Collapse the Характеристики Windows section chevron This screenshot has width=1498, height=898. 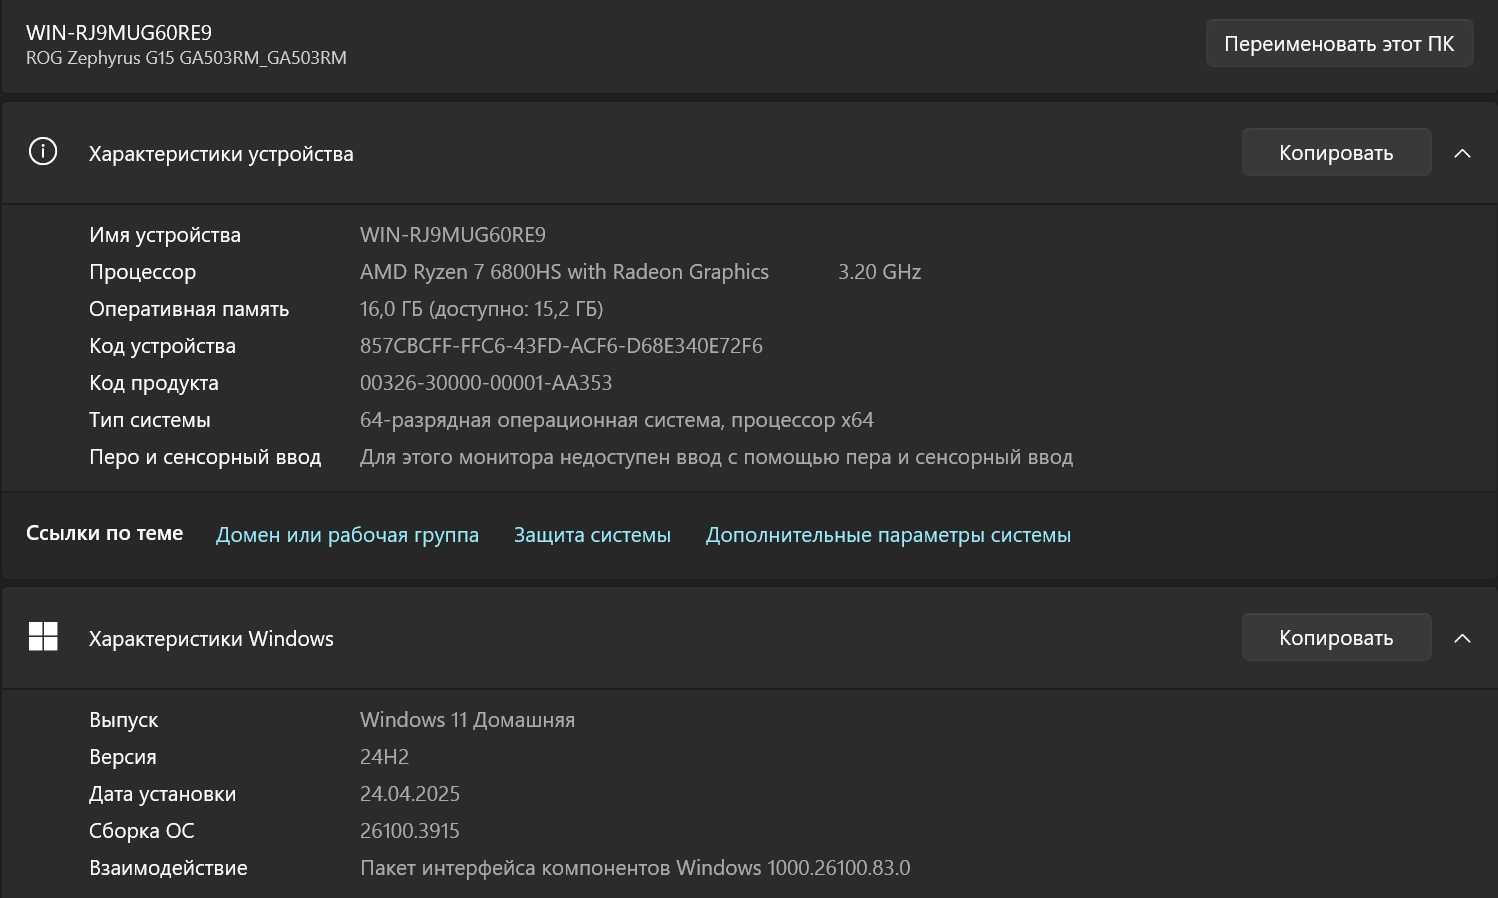(x=1462, y=638)
